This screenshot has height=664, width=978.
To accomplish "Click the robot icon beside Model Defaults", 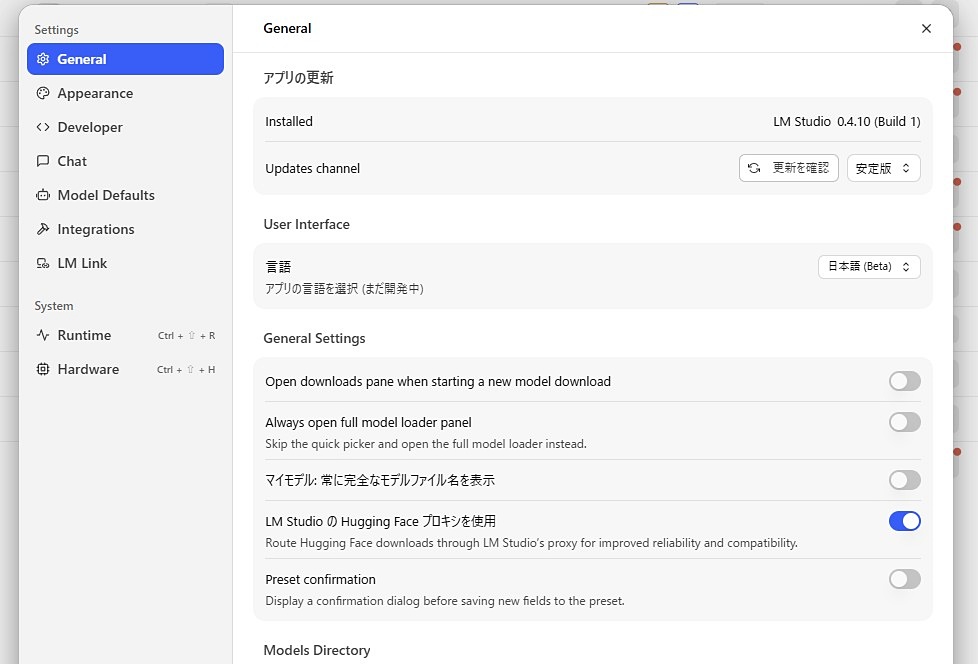I will coord(43,195).
